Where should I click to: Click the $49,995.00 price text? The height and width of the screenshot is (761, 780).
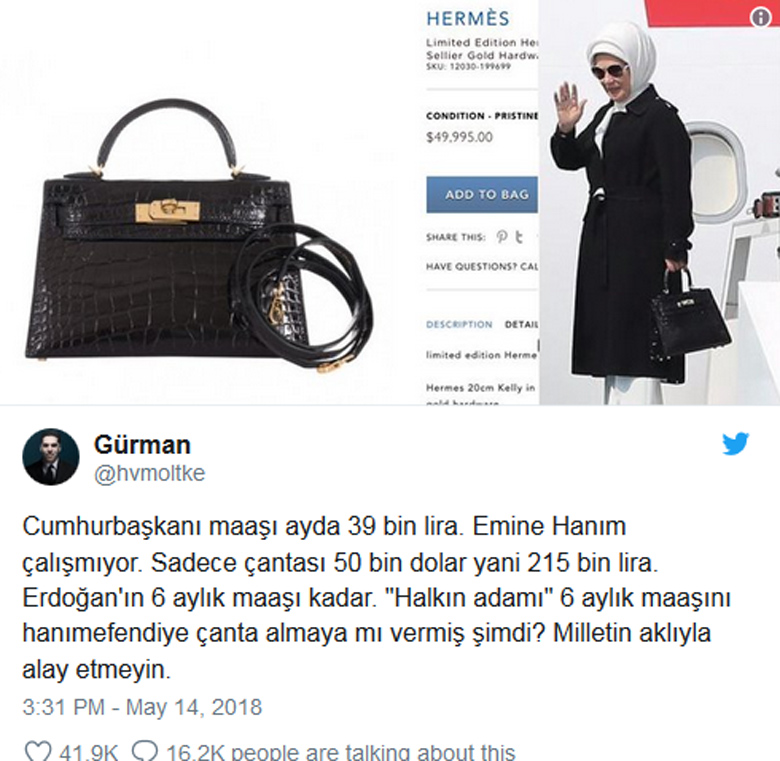[459, 137]
